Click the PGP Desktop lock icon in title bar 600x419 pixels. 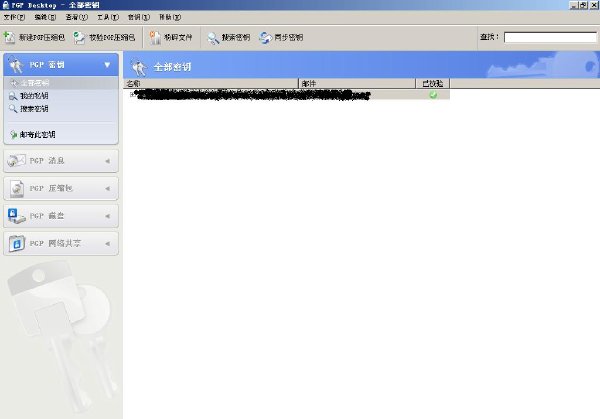[x=5, y=5]
